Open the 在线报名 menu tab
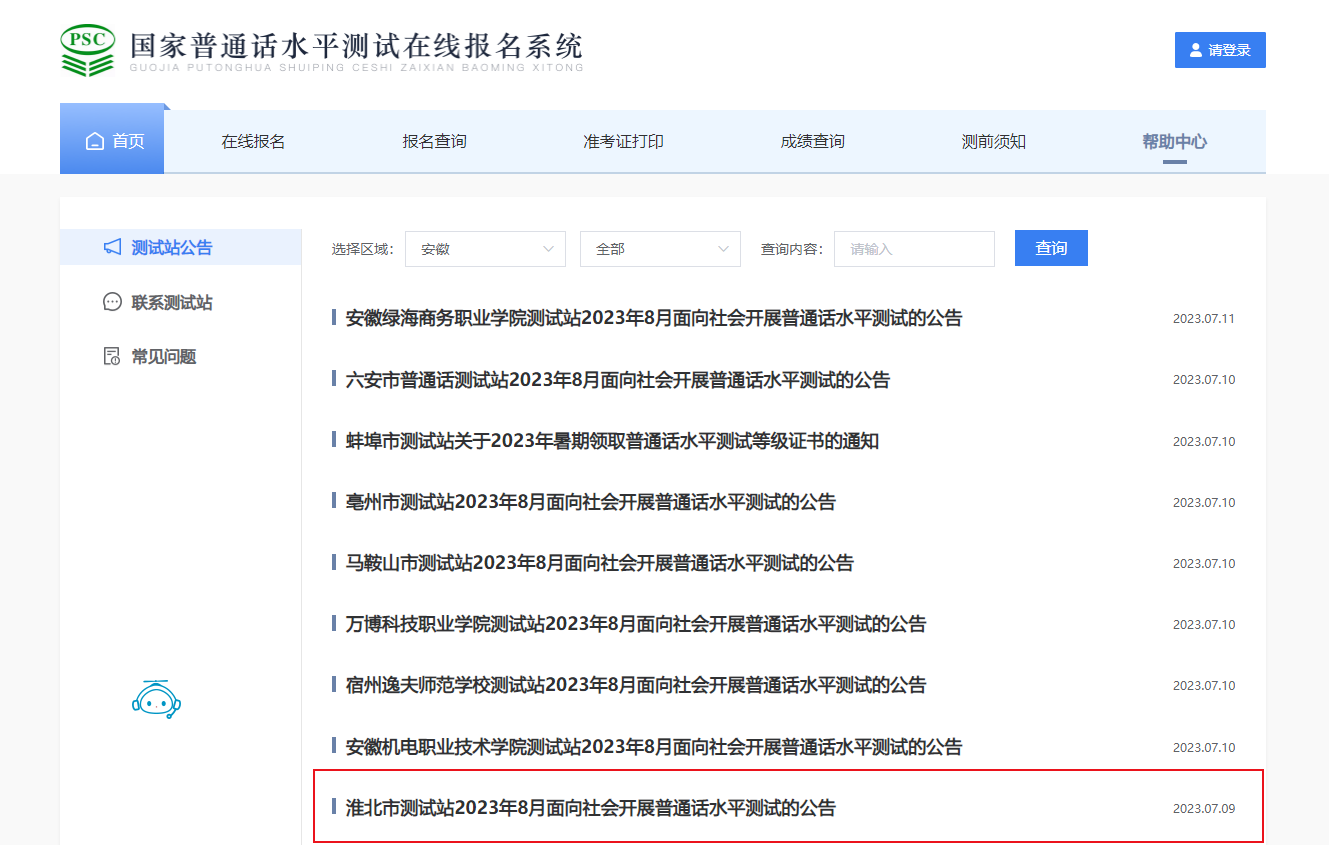 tap(253, 142)
